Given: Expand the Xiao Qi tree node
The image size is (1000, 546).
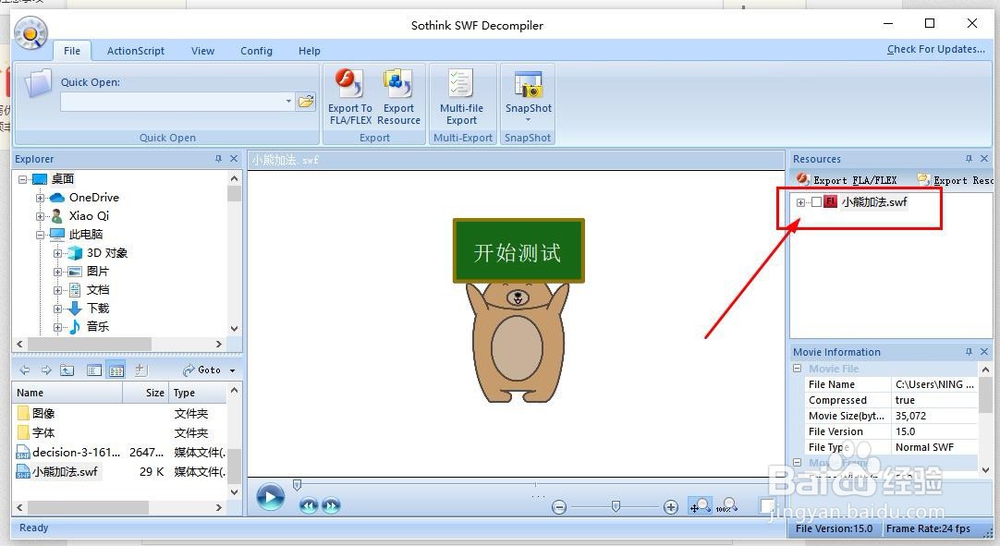Looking at the screenshot, I should tap(40, 216).
